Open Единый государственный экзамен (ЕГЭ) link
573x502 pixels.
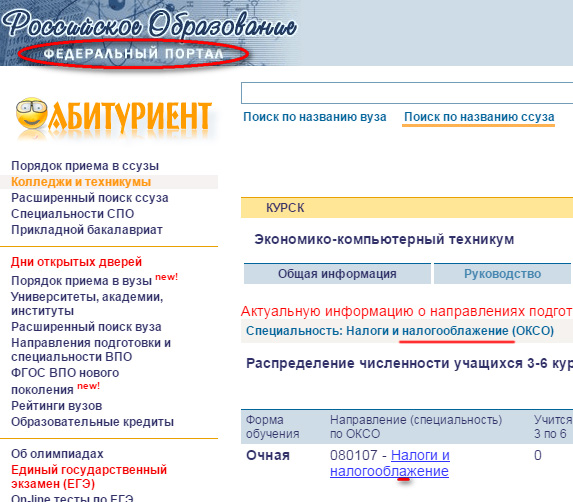tap(89, 476)
